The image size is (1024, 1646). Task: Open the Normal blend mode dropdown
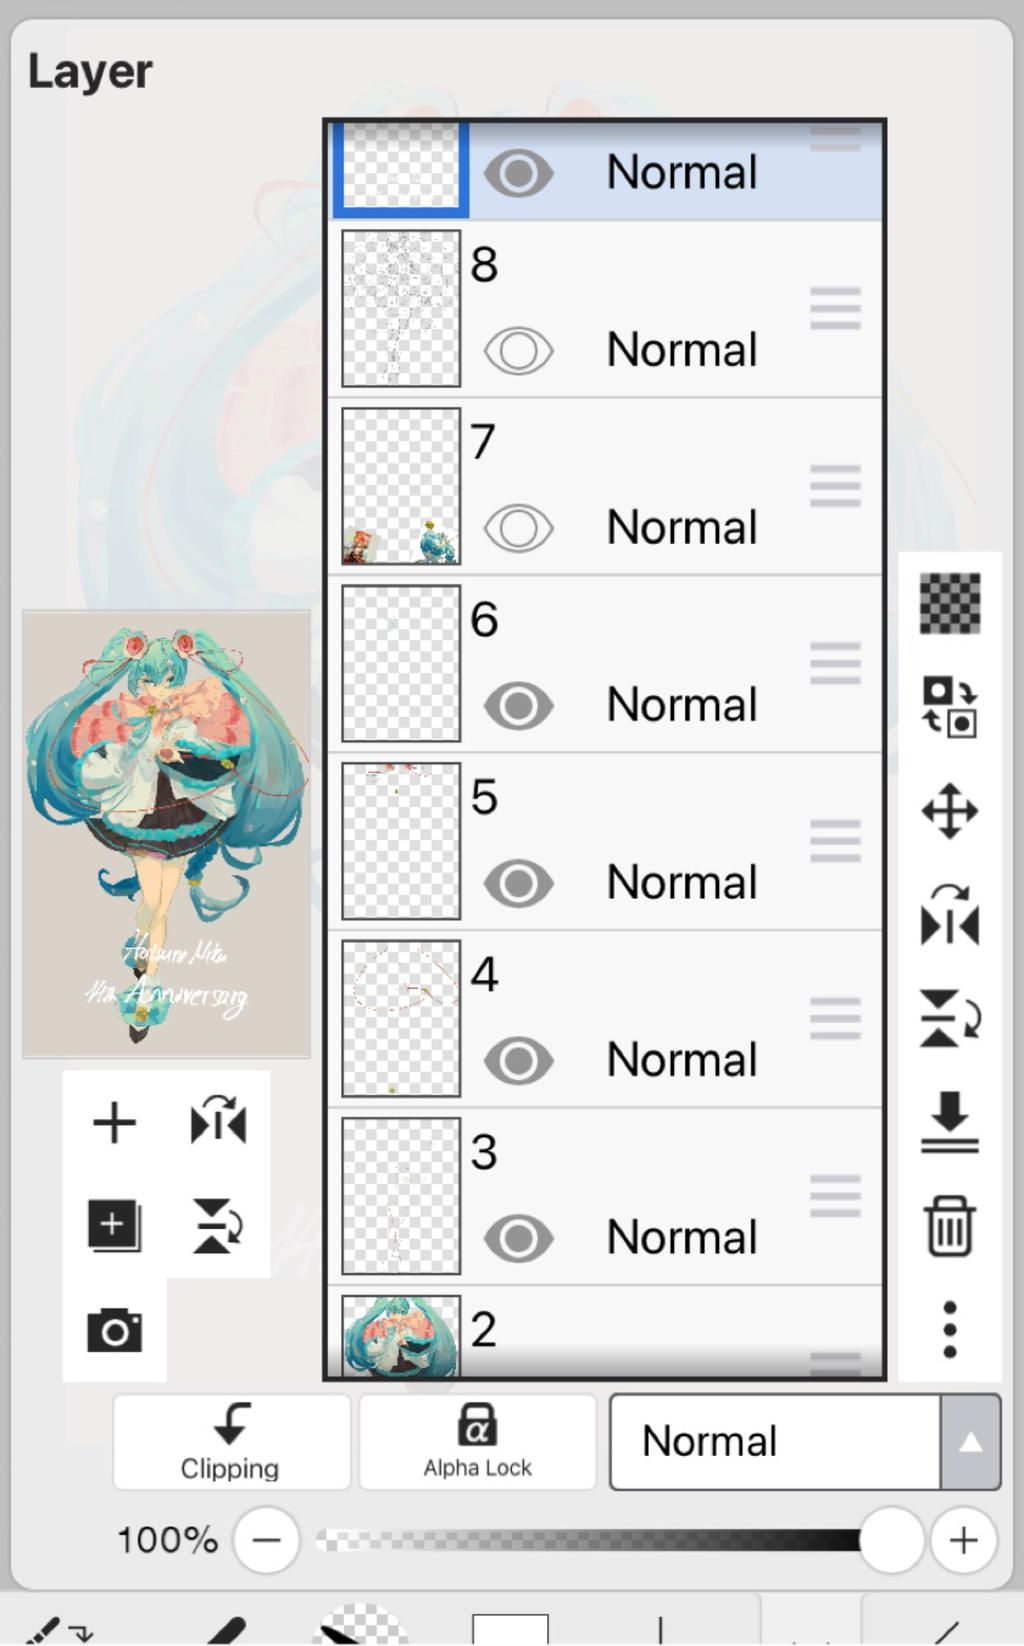(x=775, y=1442)
